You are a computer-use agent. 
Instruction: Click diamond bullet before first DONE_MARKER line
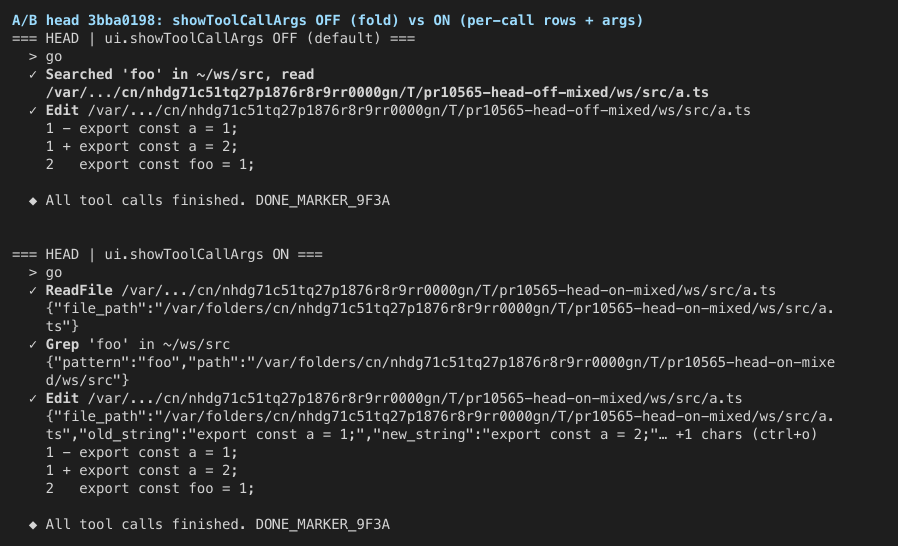(33, 201)
